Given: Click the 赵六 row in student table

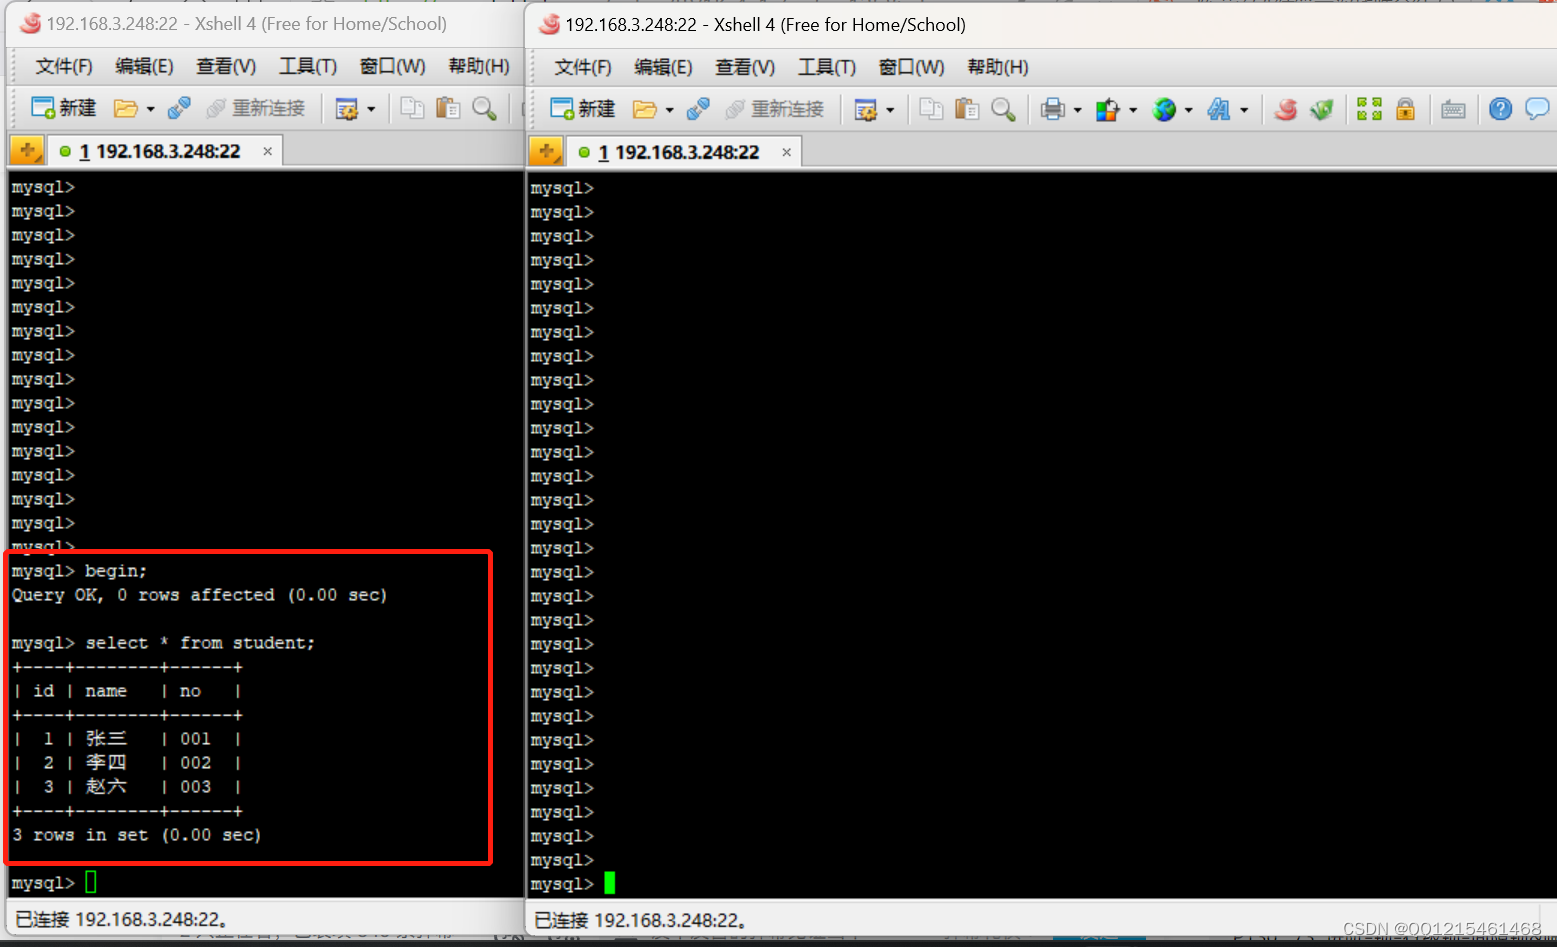Looking at the screenshot, I should click(x=127, y=787).
